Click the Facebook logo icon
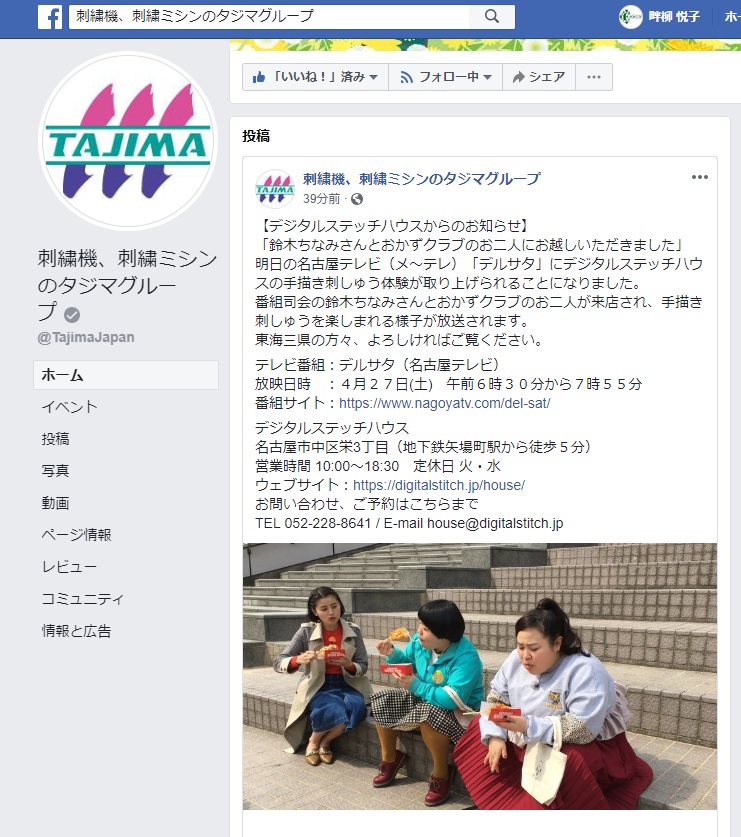Image resolution: width=741 pixels, height=837 pixels. click(x=50, y=17)
